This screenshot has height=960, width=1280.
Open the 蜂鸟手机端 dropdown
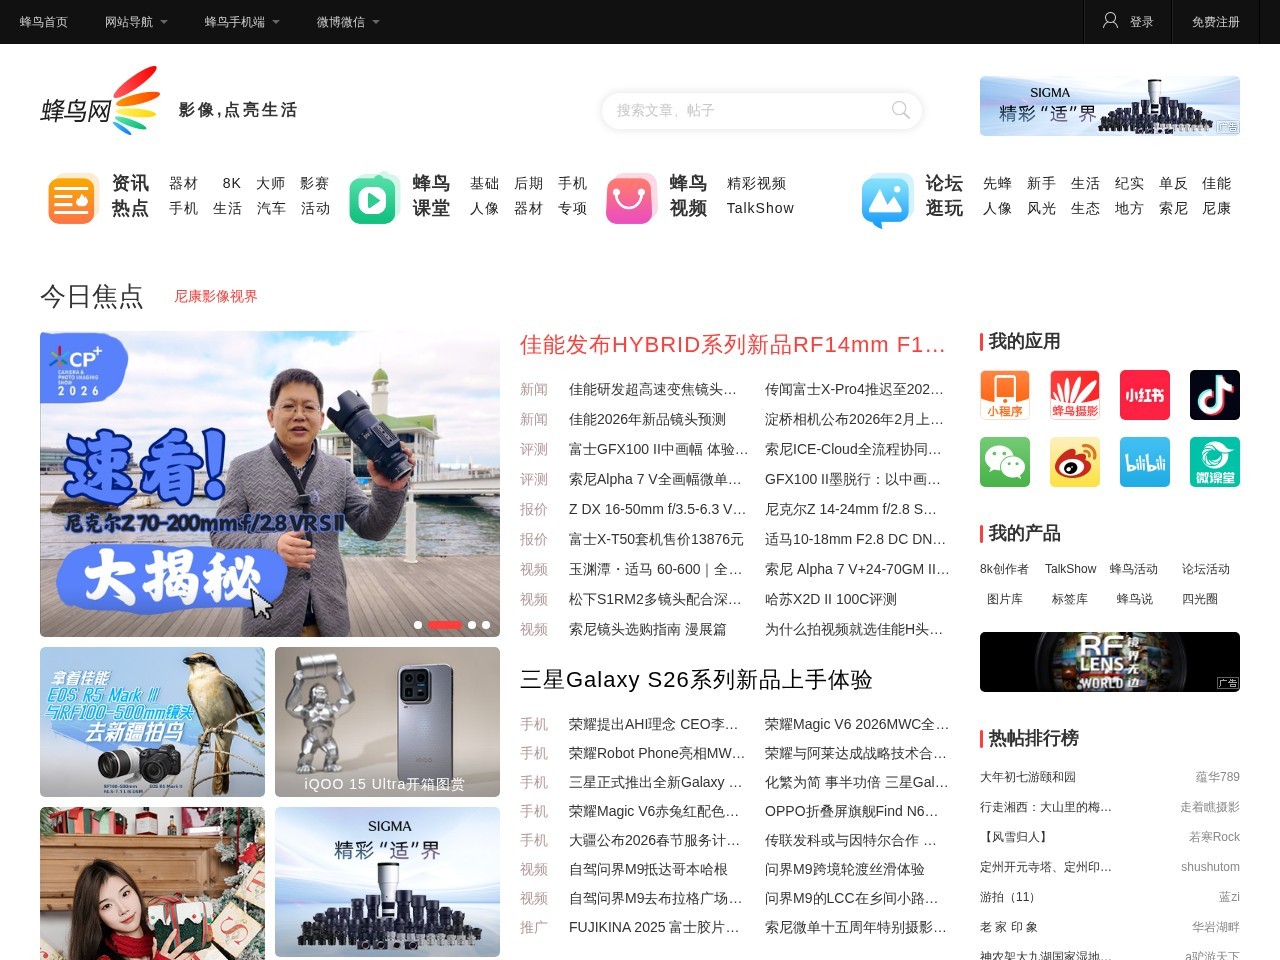(x=237, y=22)
